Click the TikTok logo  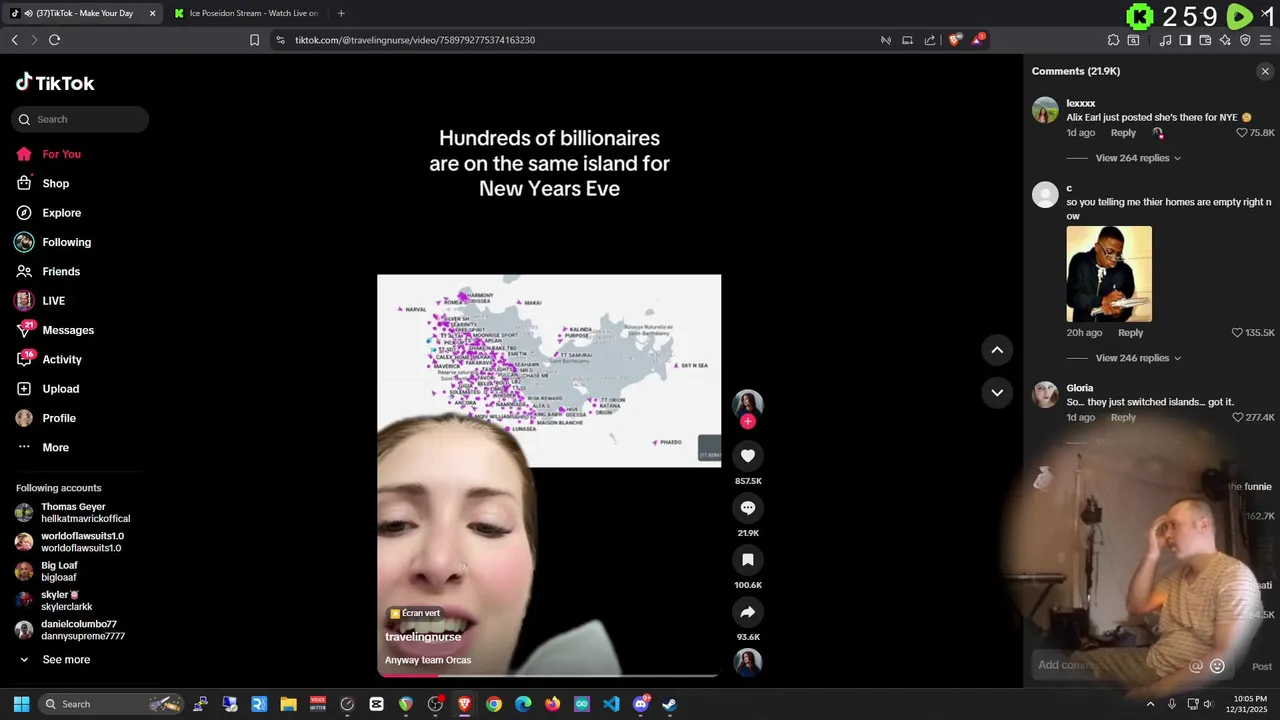coord(55,83)
